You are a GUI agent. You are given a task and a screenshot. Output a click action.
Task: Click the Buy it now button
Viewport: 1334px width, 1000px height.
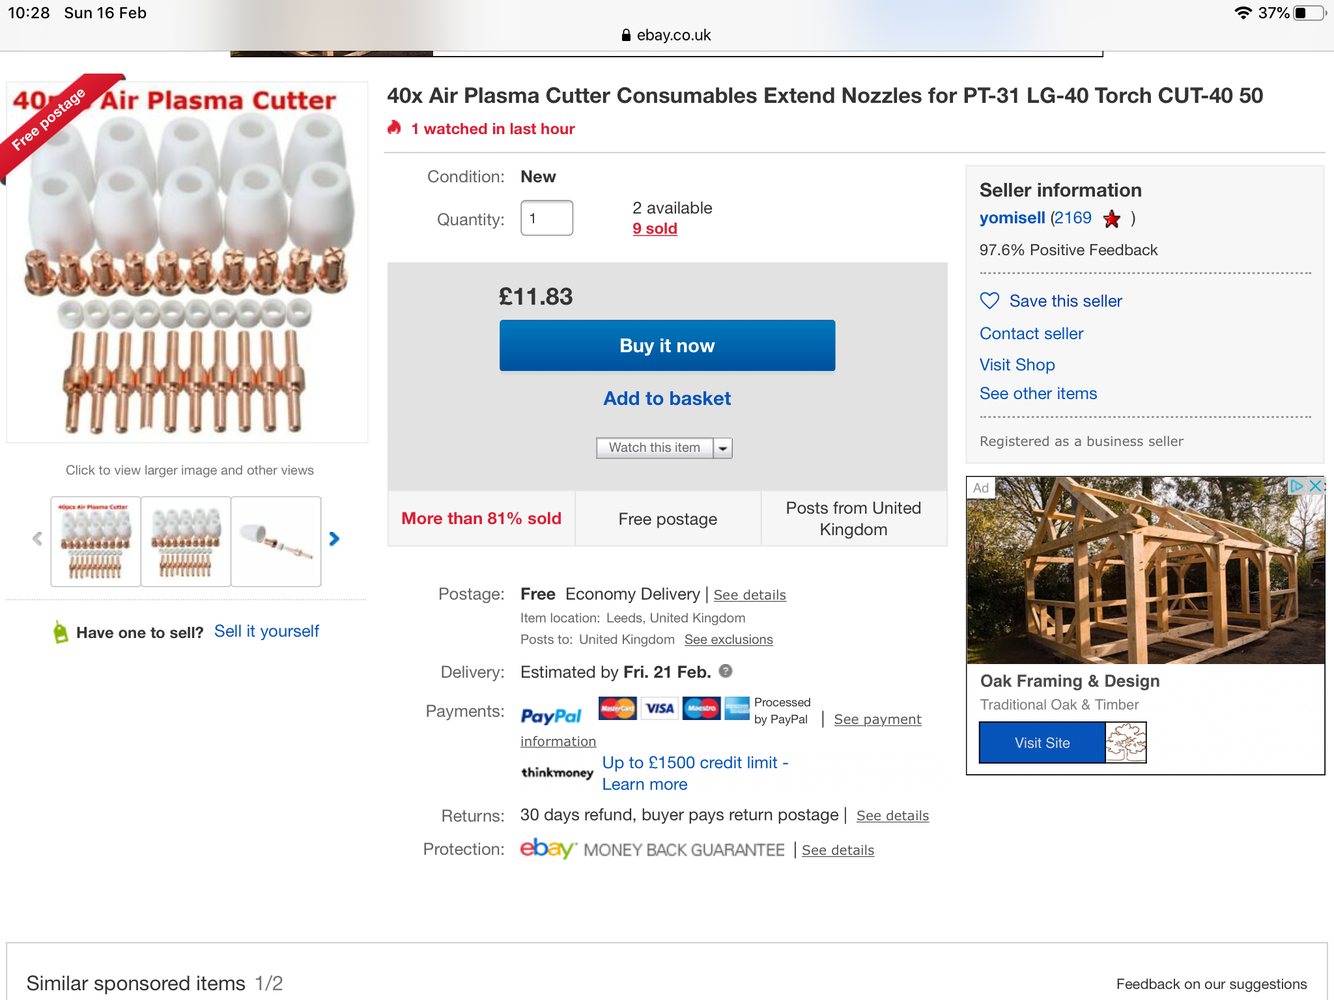coord(667,346)
